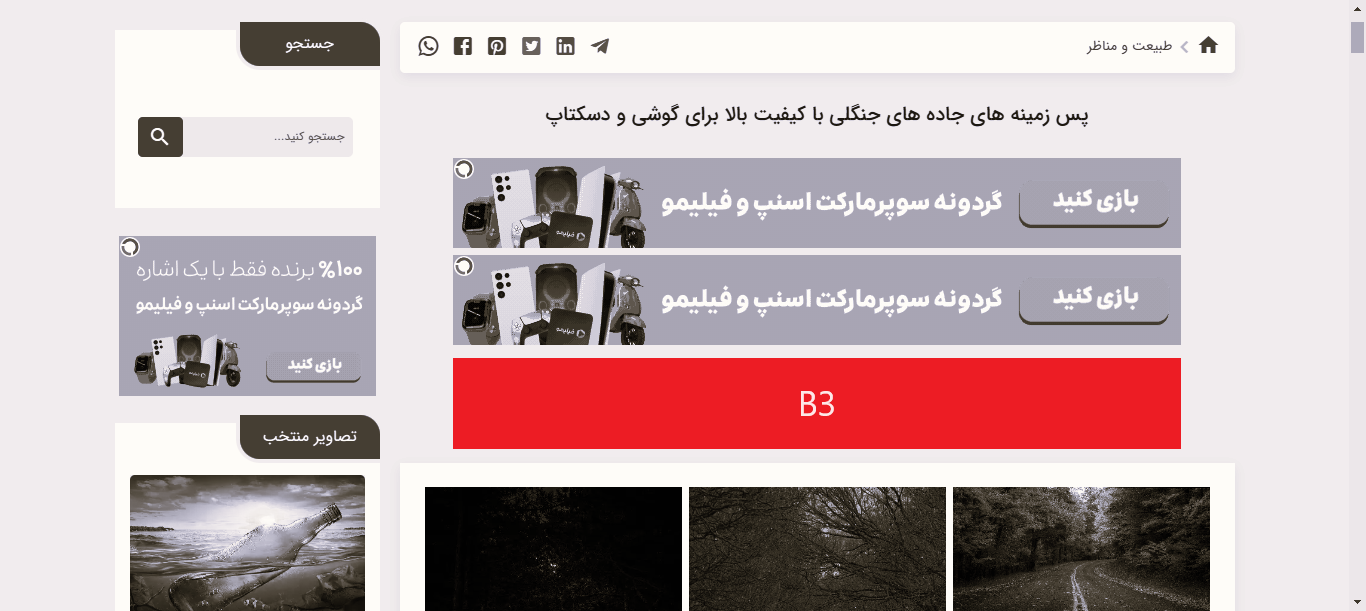Open the forest road with white line thumbnail
1366x611 pixels.
pyautogui.click(x=1081, y=549)
